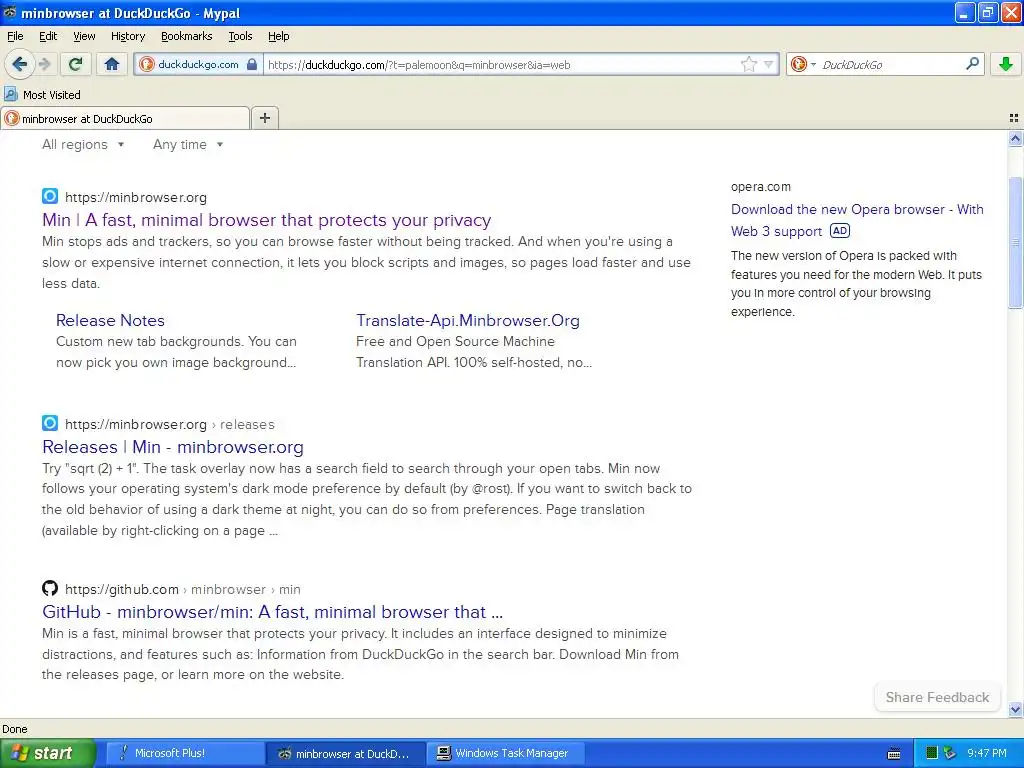Click the Forward arrow button
Viewport: 1024px width, 768px height.
tap(44, 64)
